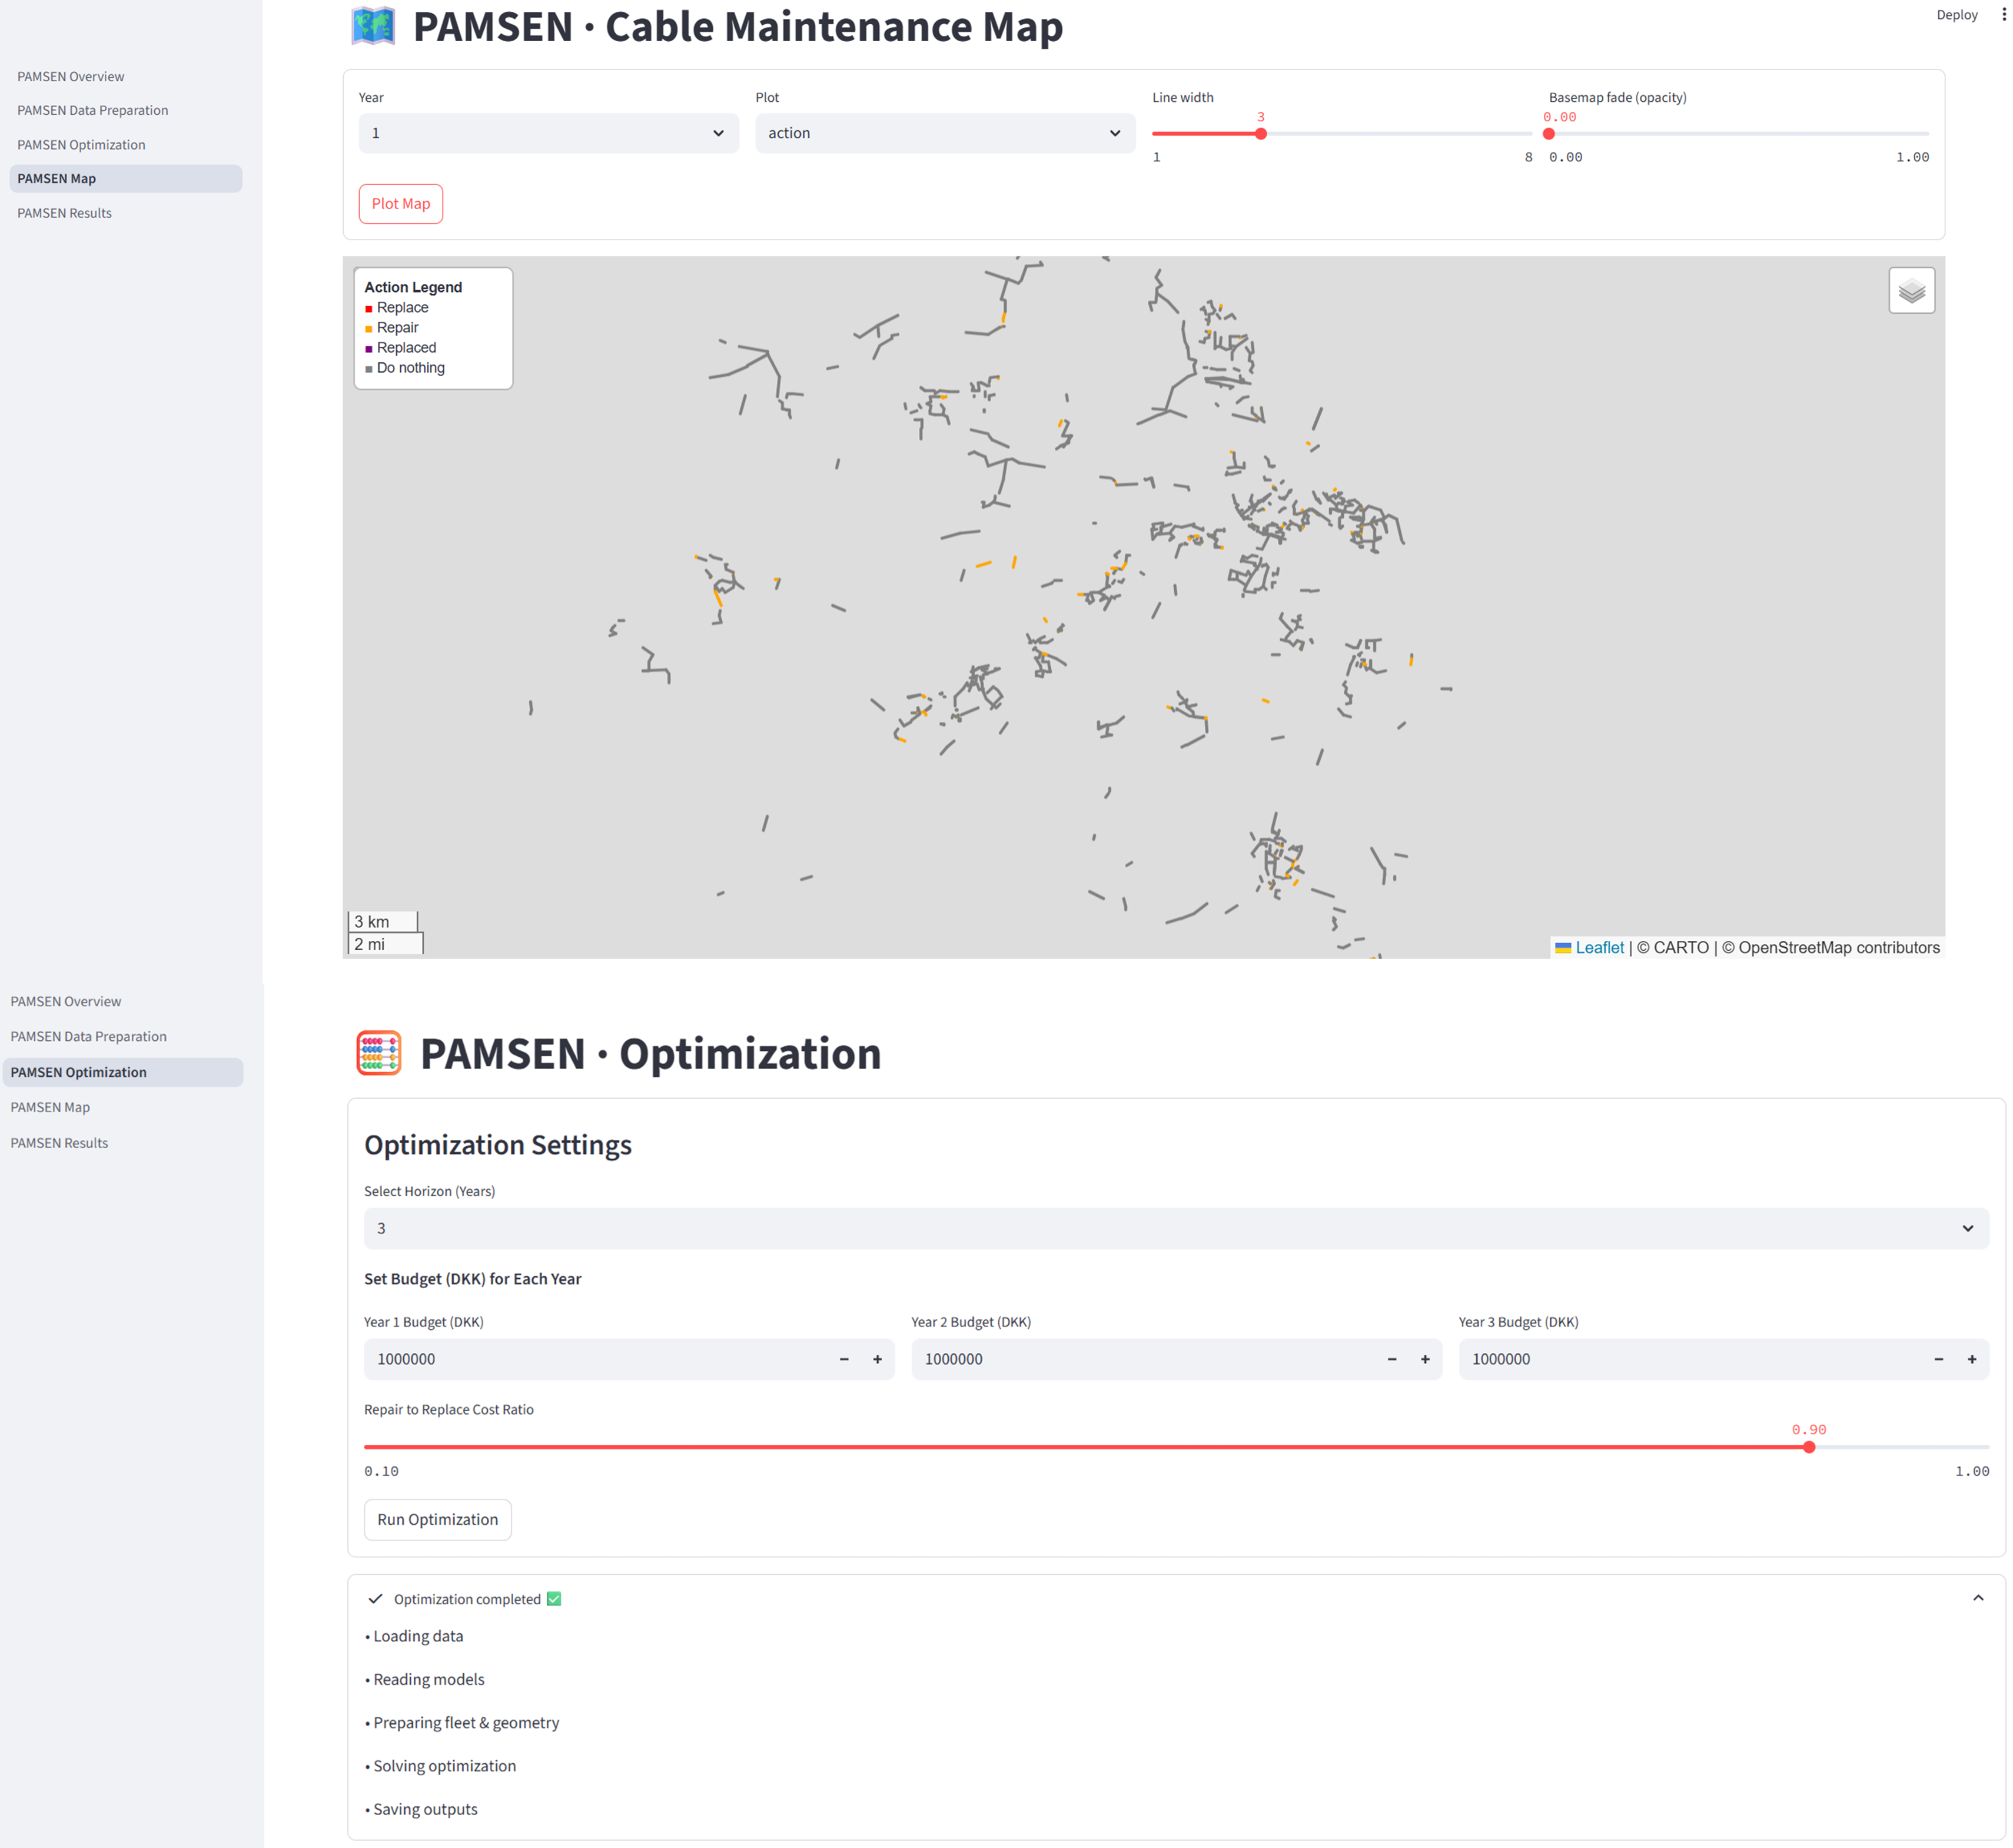Screen dimensions: 2013x1848
Task: Decrease Year 1 Budget with minus
Action: (844, 1359)
